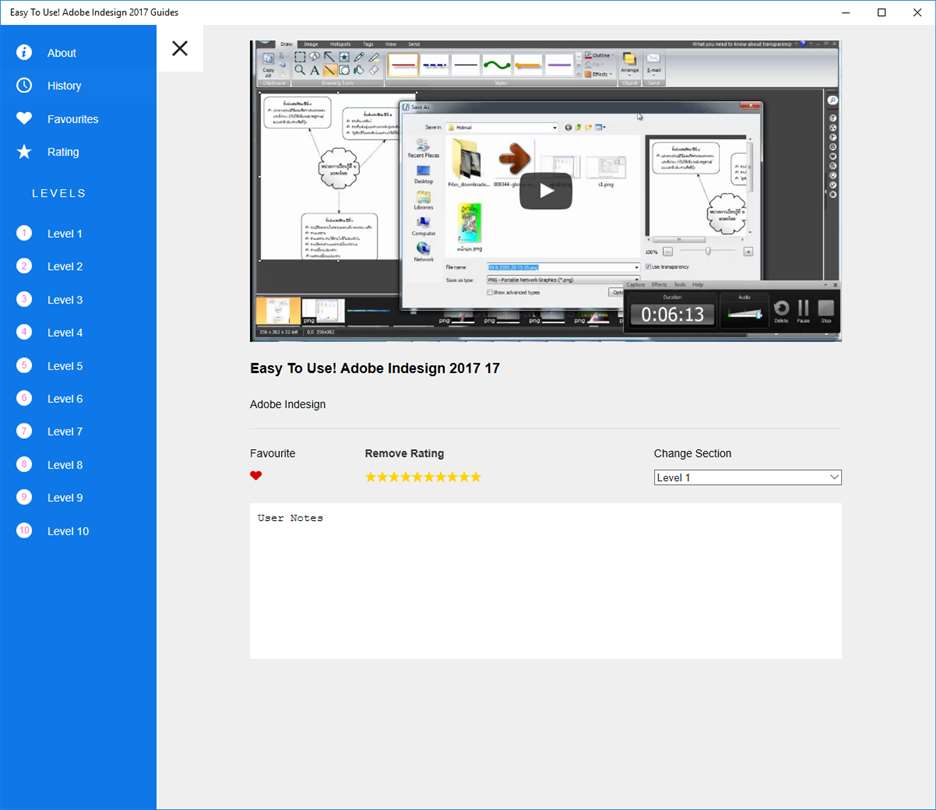The height and width of the screenshot is (810, 936).
Task: Minimize the application window
Action: 845,13
